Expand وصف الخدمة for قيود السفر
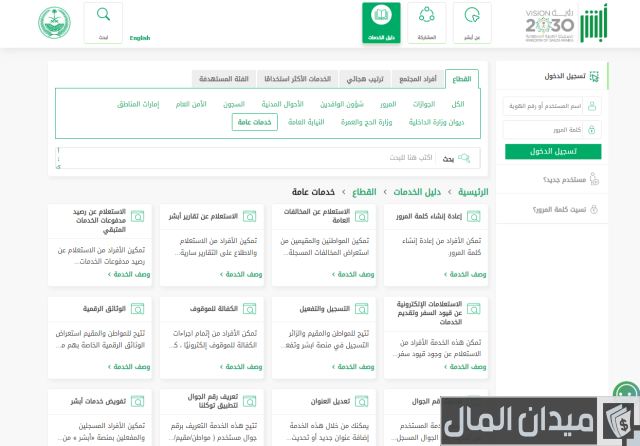Viewport: 640px width, 446px height. tap(465, 367)
